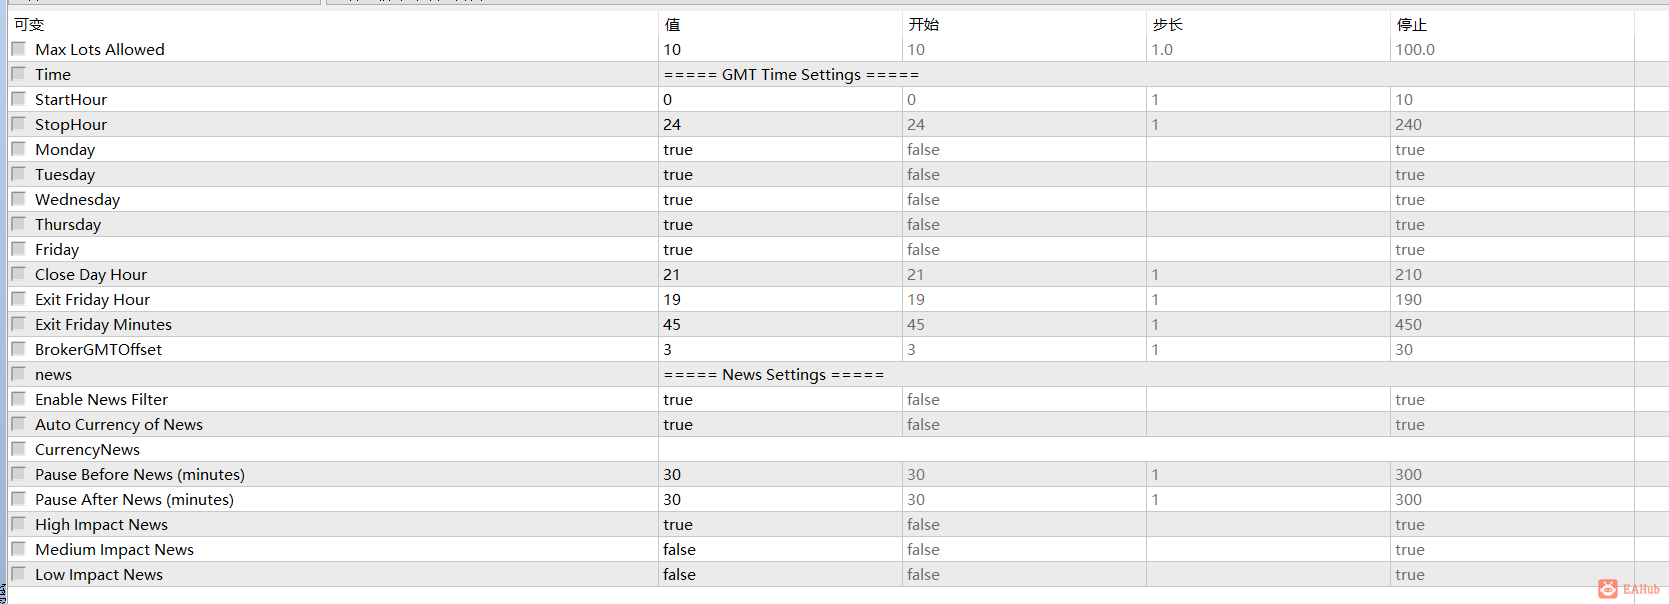Check the Enable News Filter checkbox
The height and width of the screenshot is (604, 1669).
pos(19,399)
